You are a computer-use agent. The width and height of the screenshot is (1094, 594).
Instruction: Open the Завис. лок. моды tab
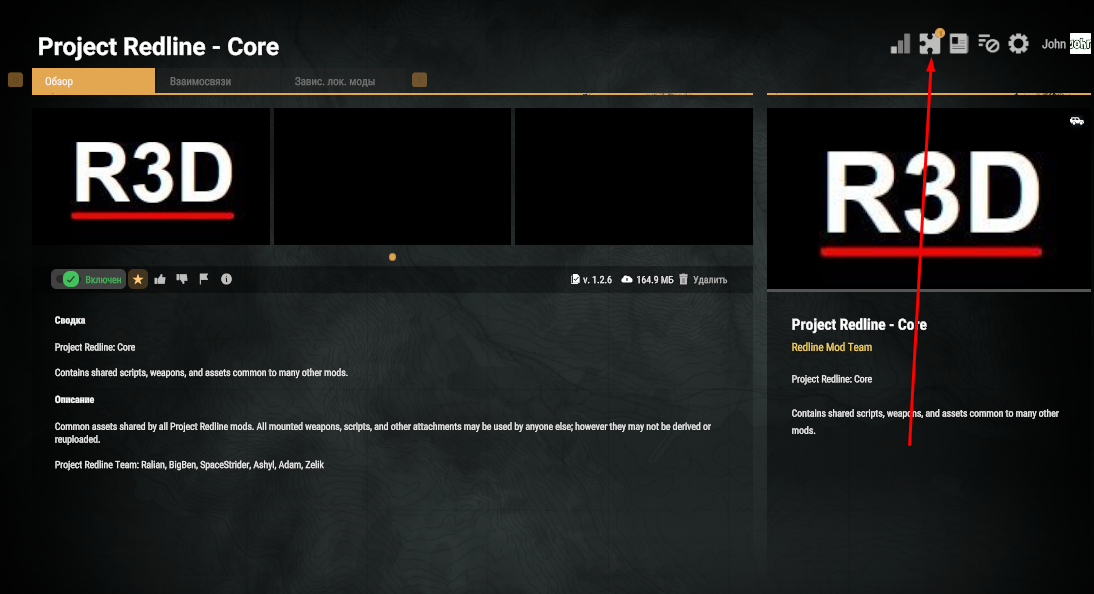[x=334, y=81]
